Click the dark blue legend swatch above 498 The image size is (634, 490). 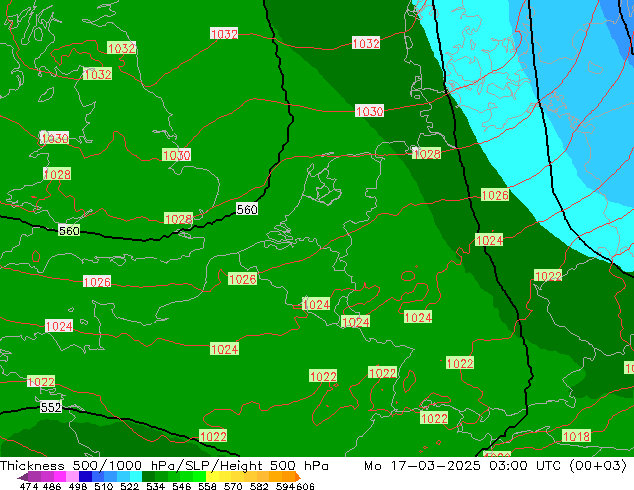(x=85, y=476)
